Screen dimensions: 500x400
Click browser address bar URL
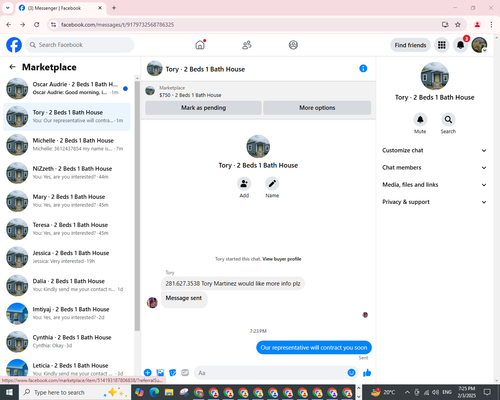117,25
